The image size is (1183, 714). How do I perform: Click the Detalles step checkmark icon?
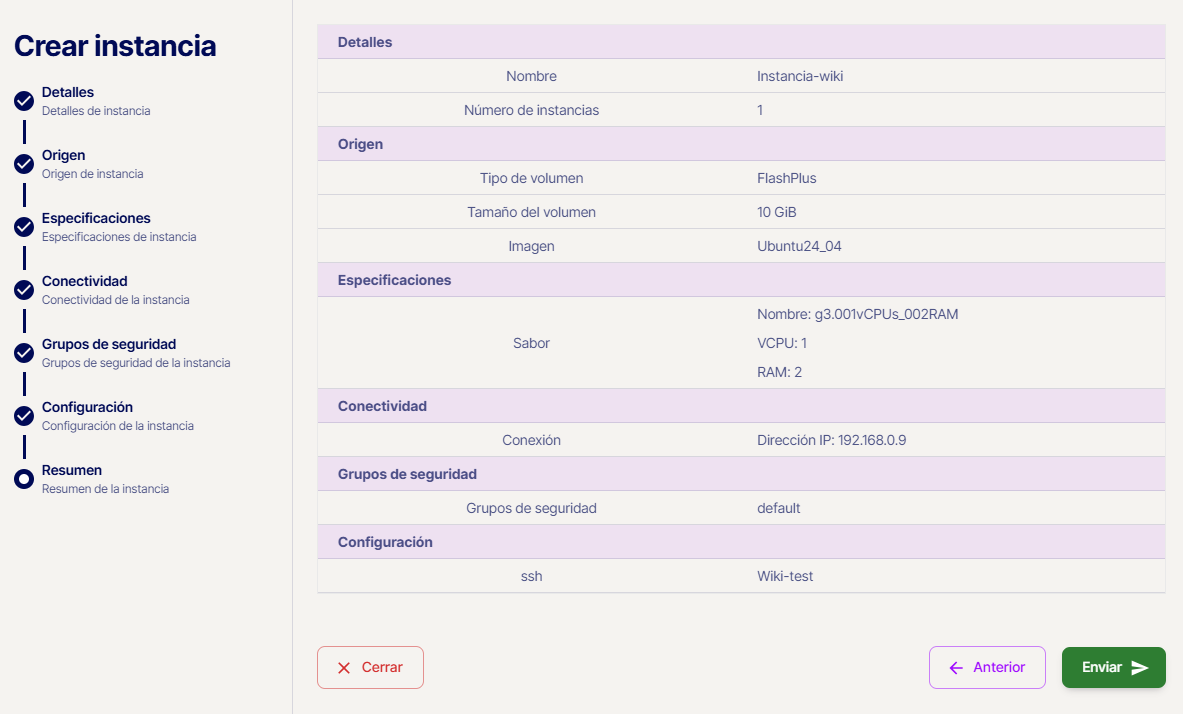(24, 101)
